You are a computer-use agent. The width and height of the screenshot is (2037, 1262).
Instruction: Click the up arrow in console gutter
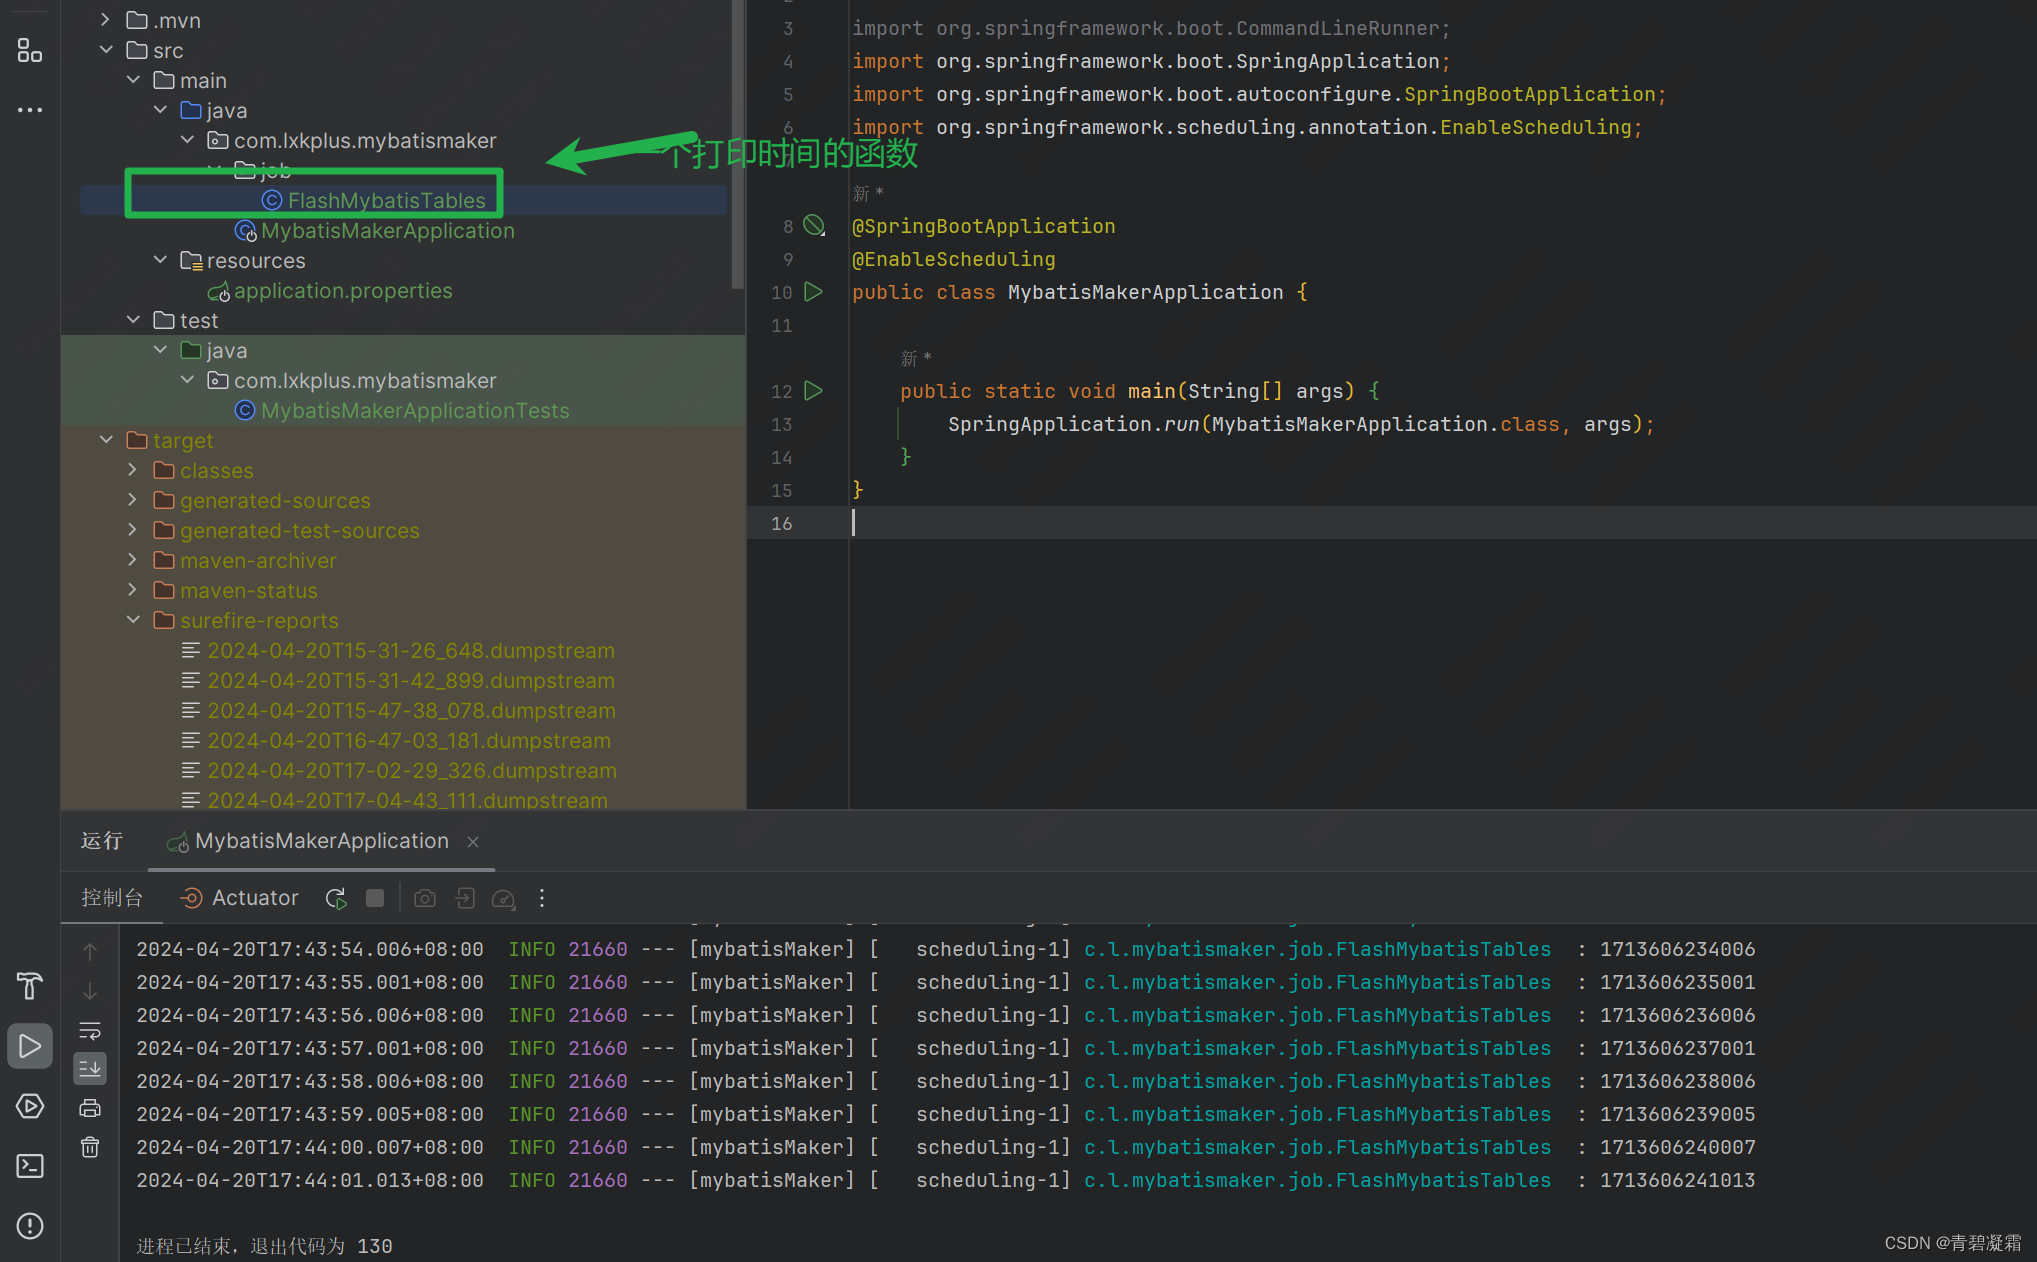(x=90, y=952)
